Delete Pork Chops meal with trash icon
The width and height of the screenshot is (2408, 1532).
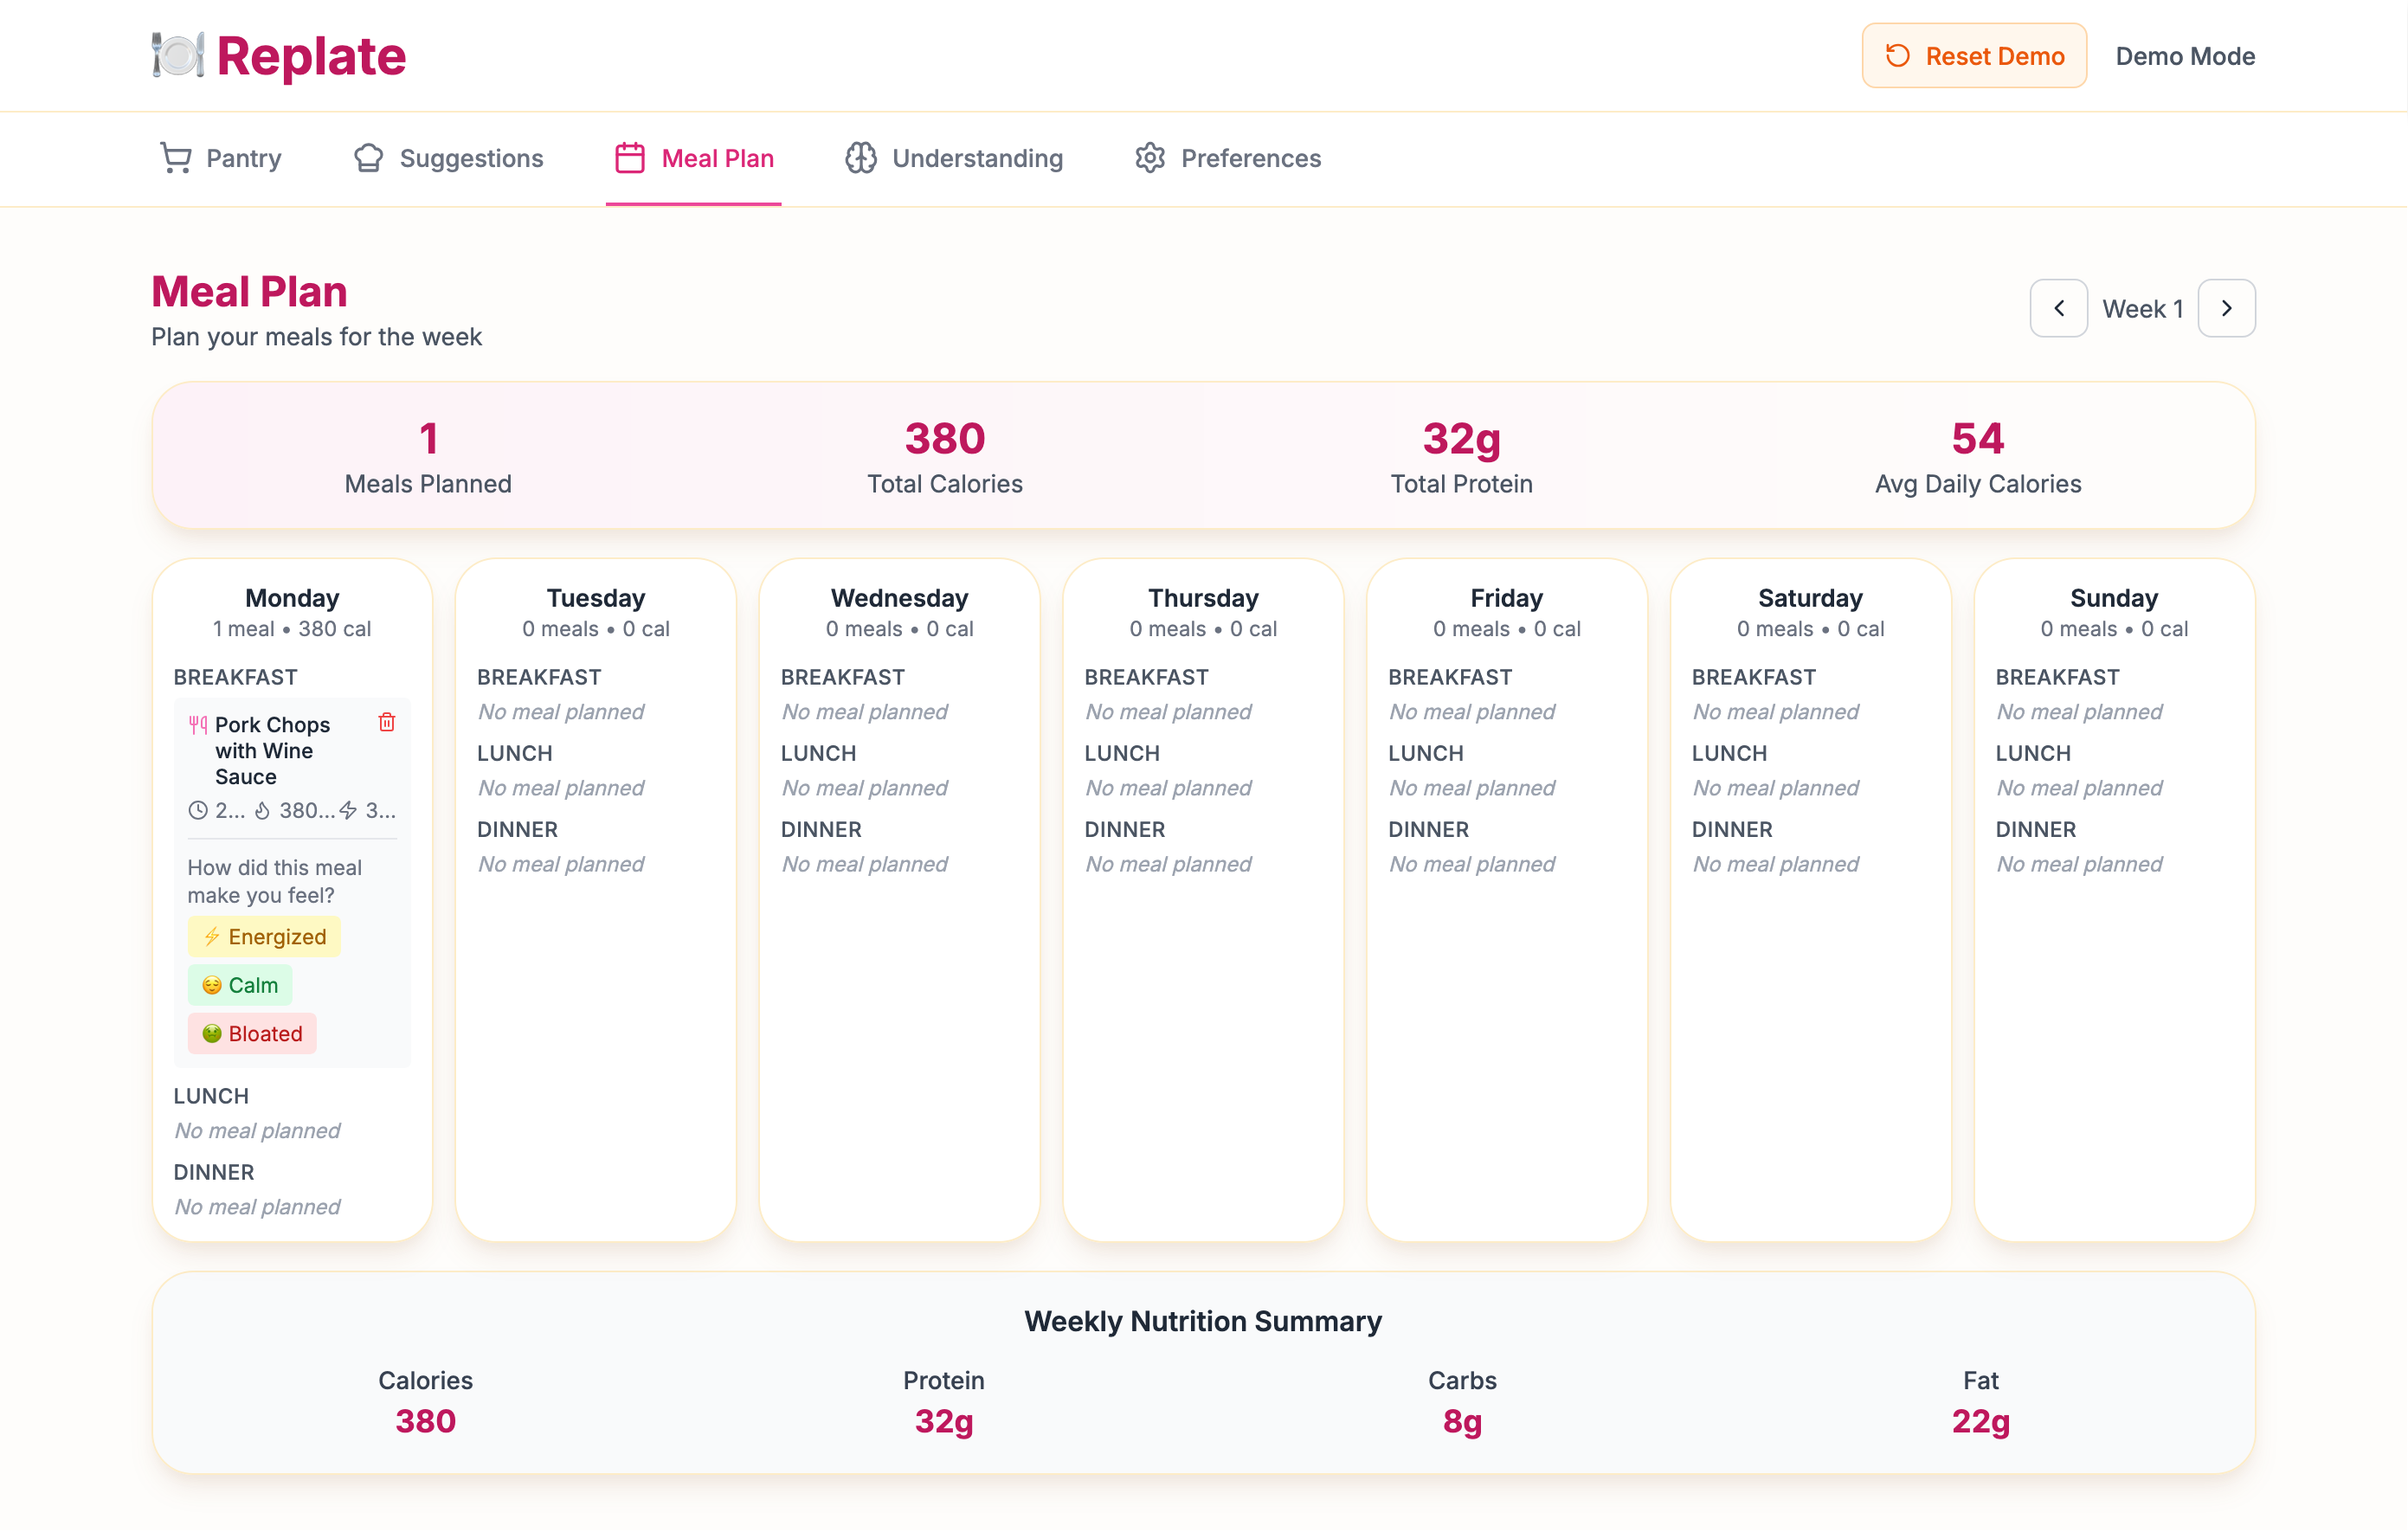point(387,722)
